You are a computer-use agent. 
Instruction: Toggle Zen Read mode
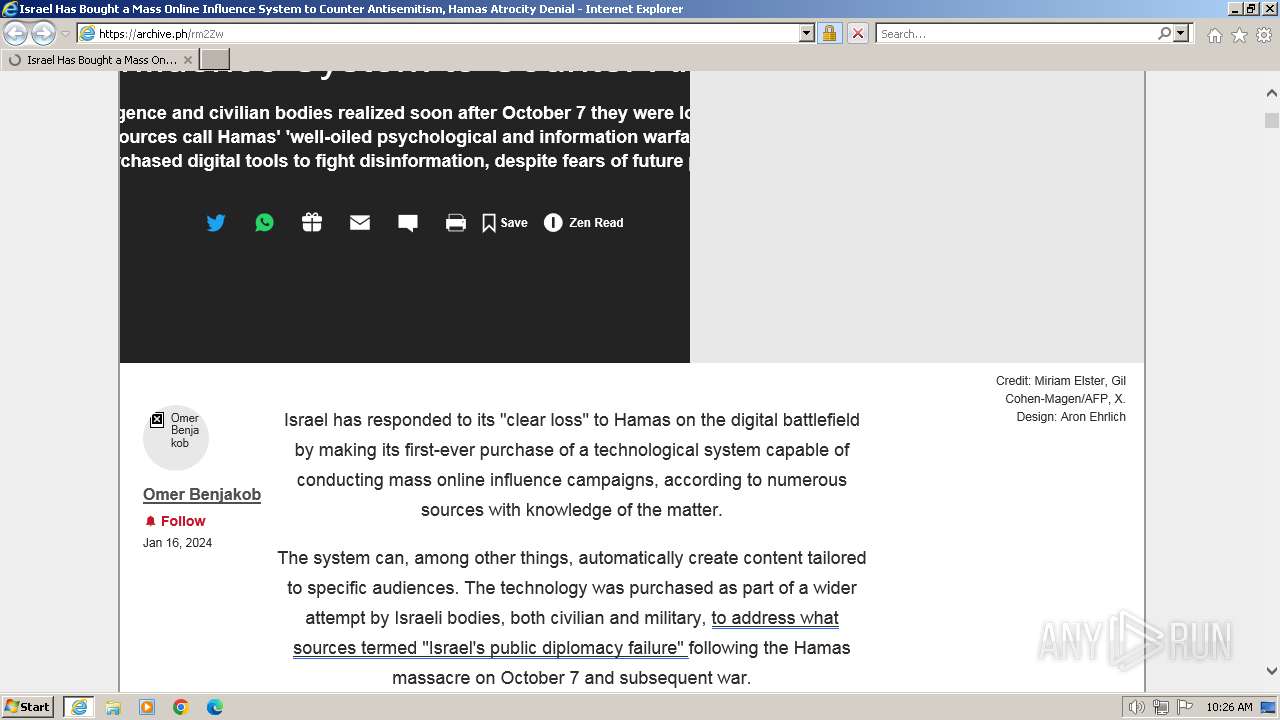click(x=584, y=223)
